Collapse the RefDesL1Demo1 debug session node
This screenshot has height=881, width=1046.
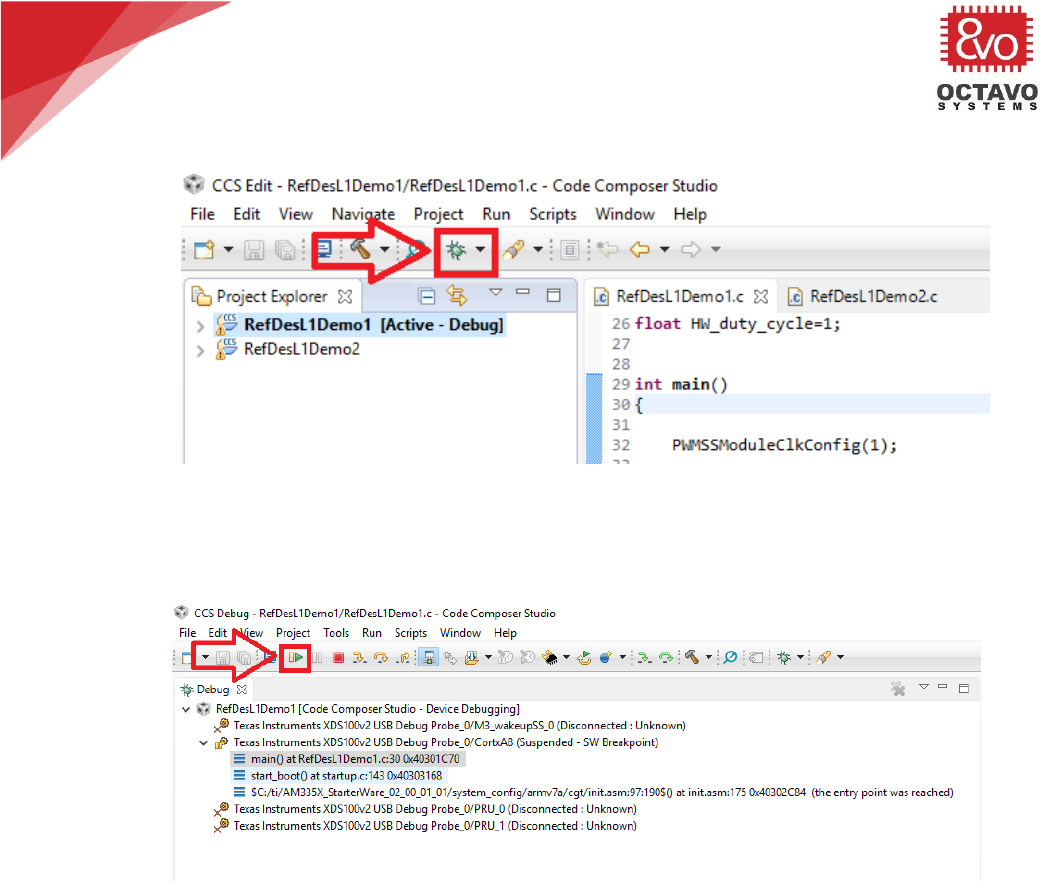186,709
